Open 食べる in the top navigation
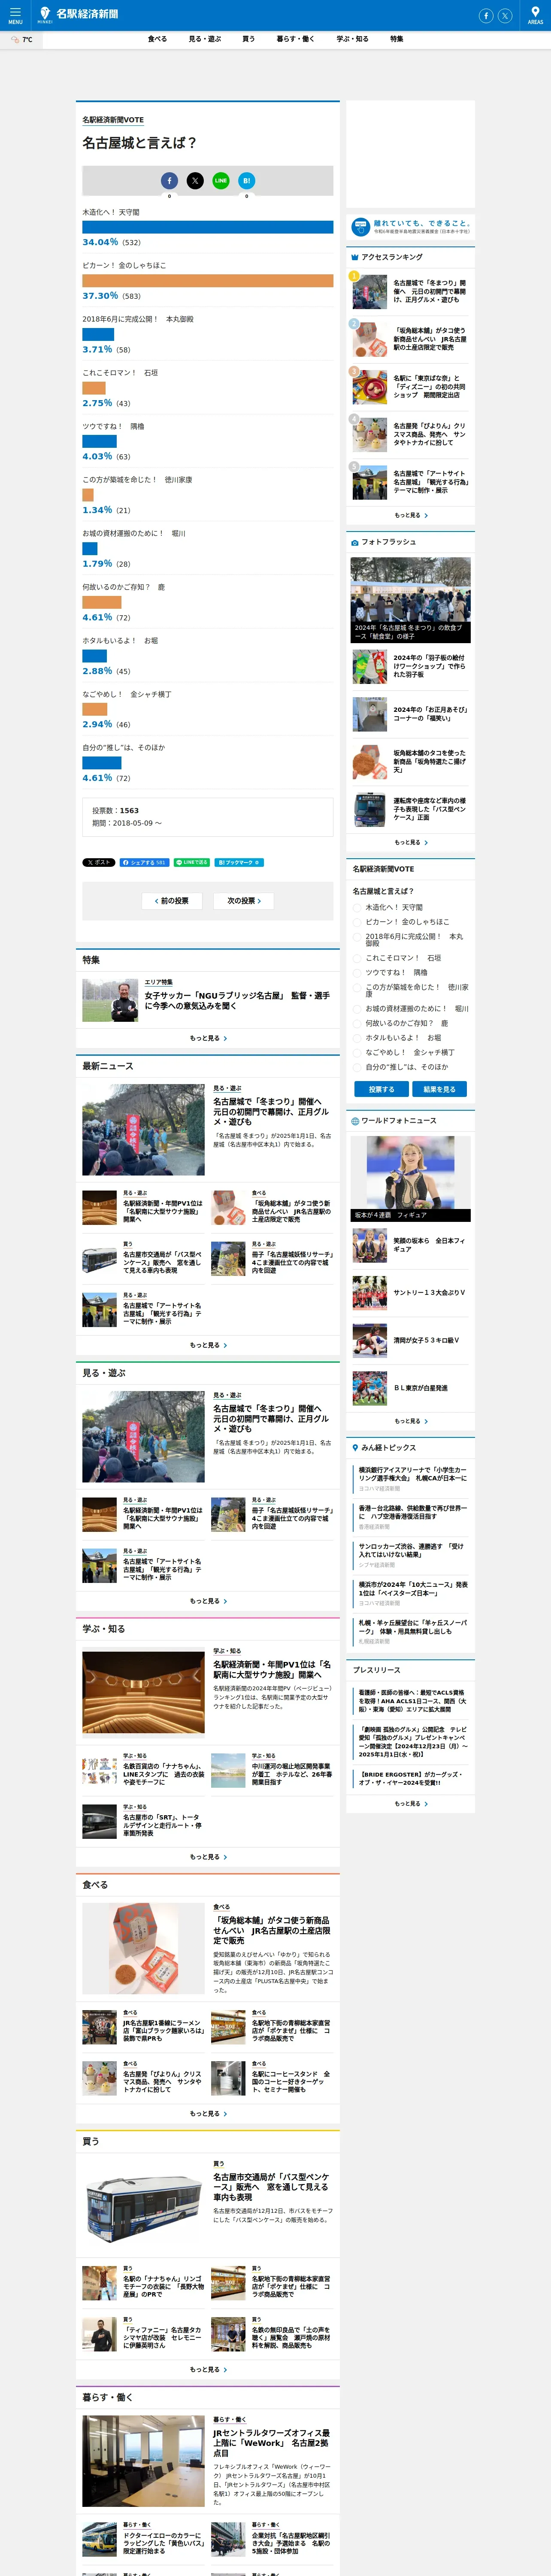Screen dimensions: 551x2576 157,39
